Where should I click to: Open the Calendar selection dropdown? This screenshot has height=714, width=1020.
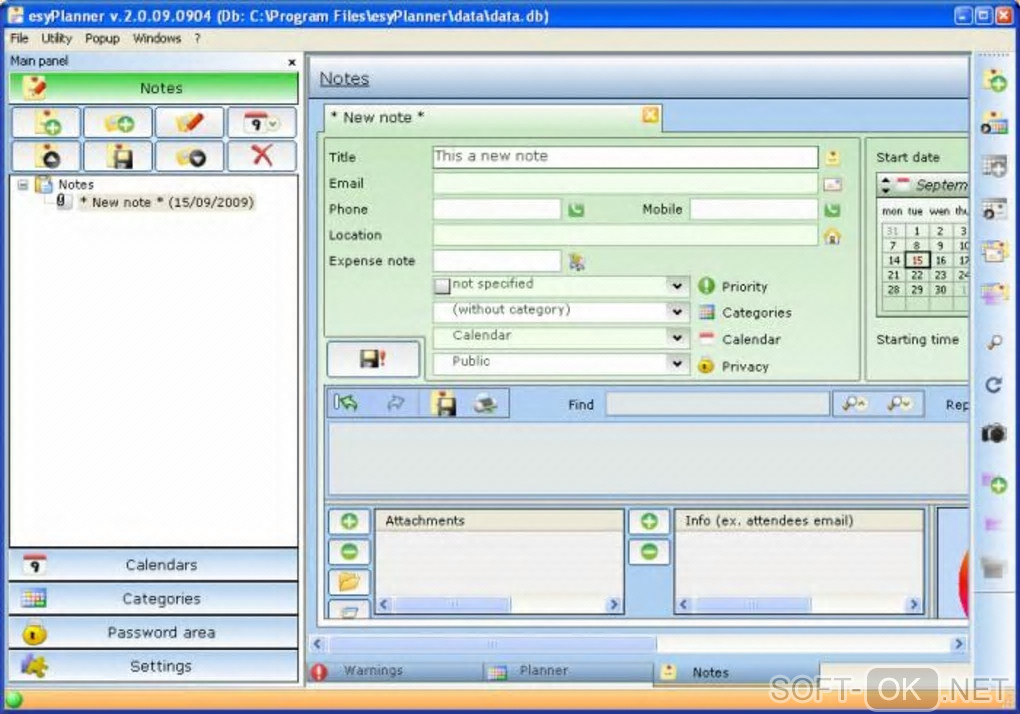tap(561, 337)
